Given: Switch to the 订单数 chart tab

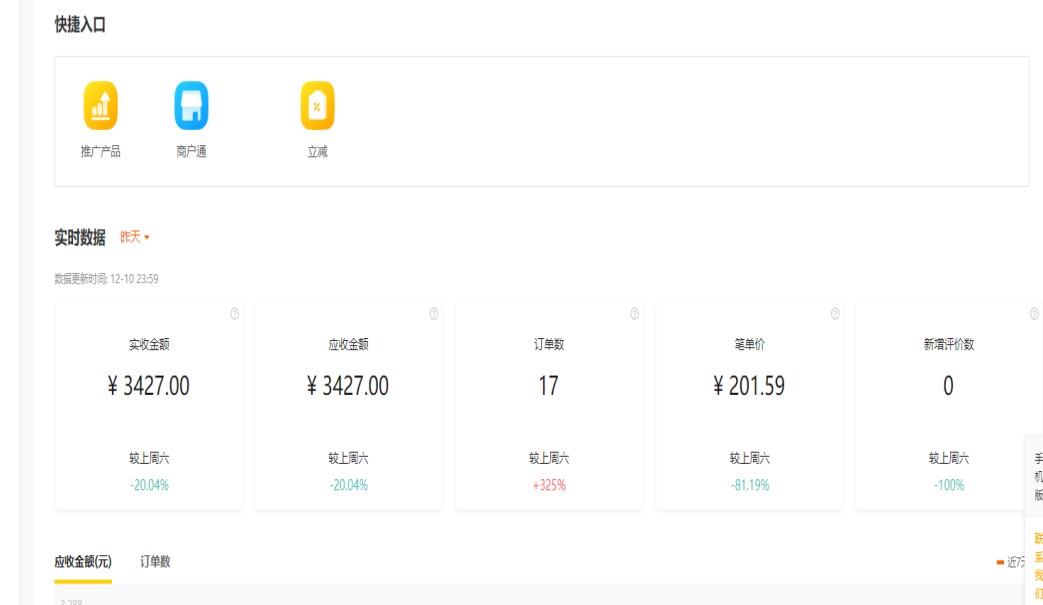Looking at the screenshot, I should (155, 562).
